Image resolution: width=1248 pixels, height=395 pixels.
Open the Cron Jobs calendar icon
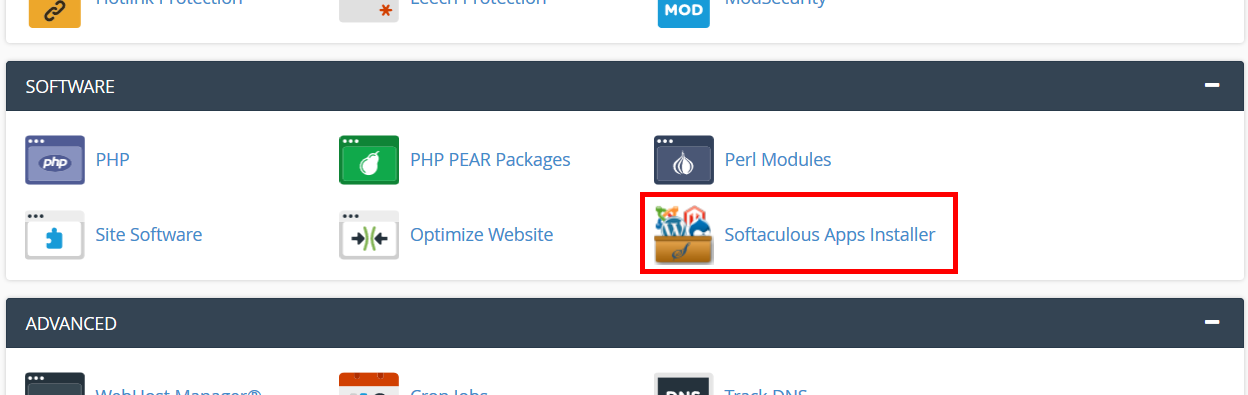(369, 384)
